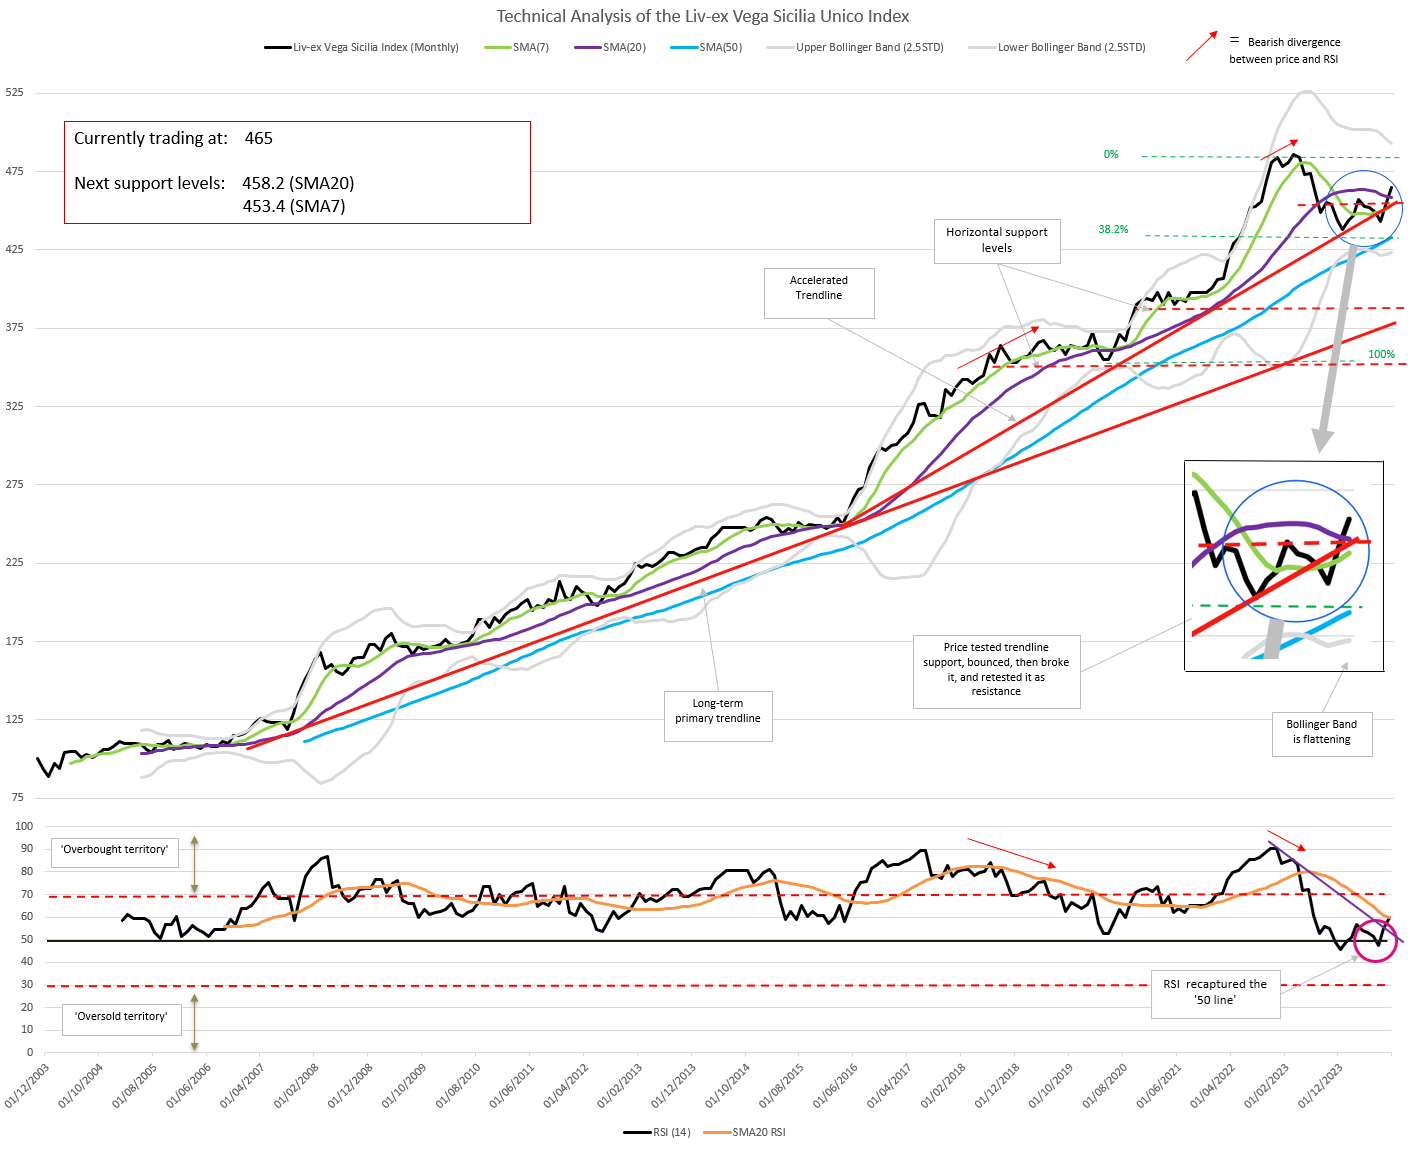The image size is (1408, 1149).
Task: Click the '01/10/2014' date axis label
Action: (x=728, y=1085)
